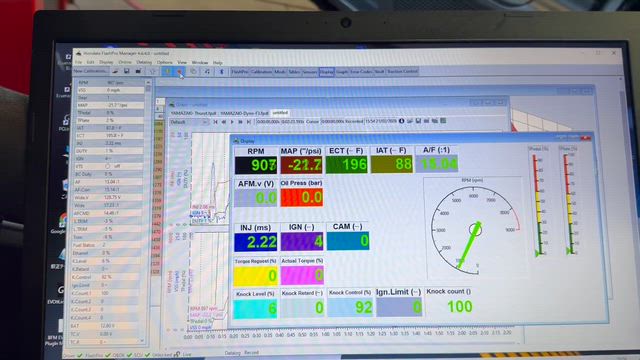Screen dimensions: 640x360
Task: Click the yellow Torque Request tile
Action: tap(256, 276)
